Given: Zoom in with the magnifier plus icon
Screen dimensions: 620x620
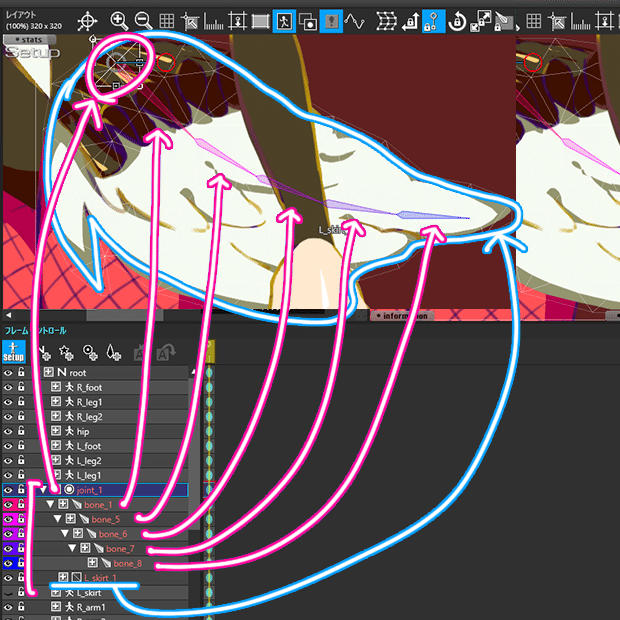Looking at the screenshot, I should point(119,21).
